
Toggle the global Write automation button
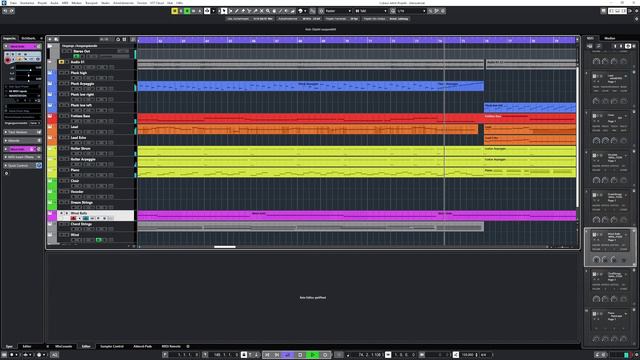[193, 11]
